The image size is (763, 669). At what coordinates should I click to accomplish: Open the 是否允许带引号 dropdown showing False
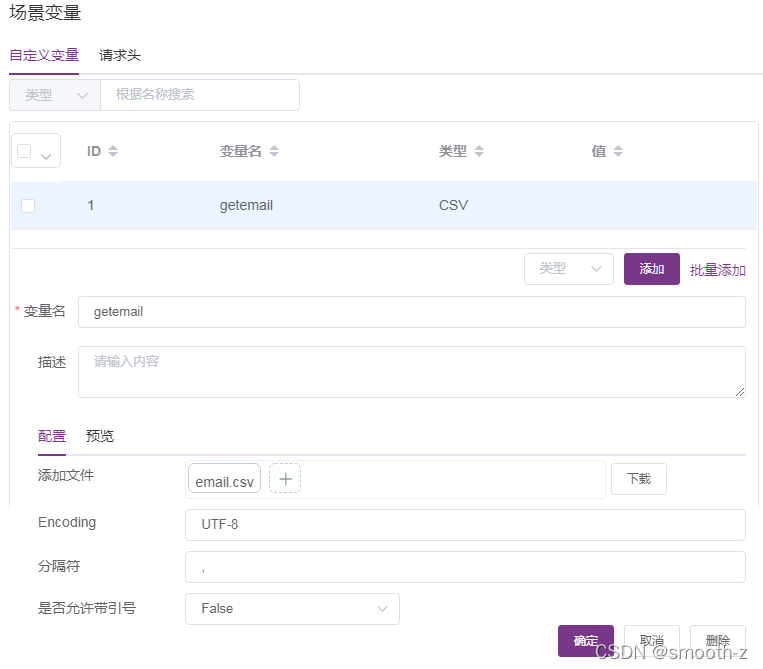tap(292, 609)
